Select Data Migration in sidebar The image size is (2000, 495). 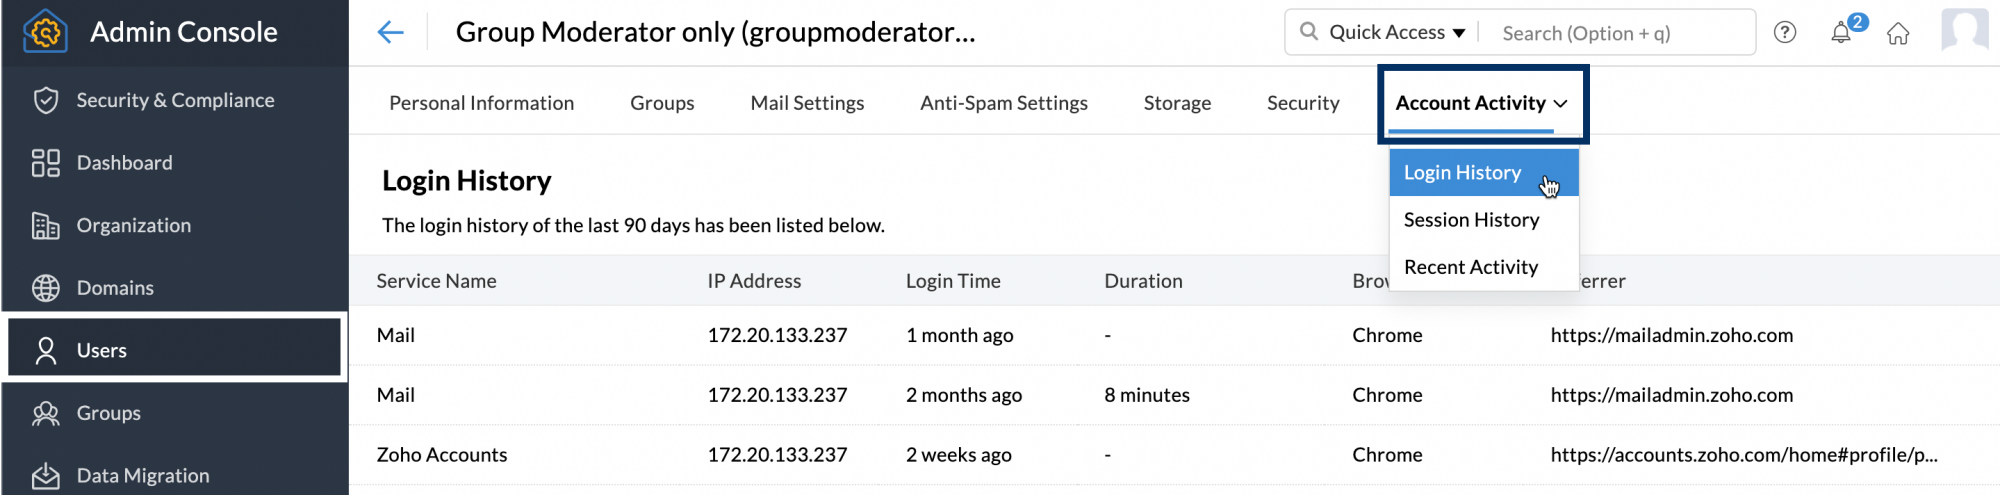tap(142, 476)
